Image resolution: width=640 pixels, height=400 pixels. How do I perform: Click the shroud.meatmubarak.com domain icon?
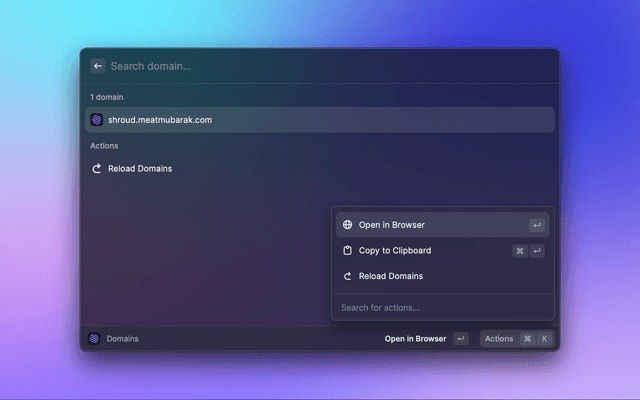97,120
